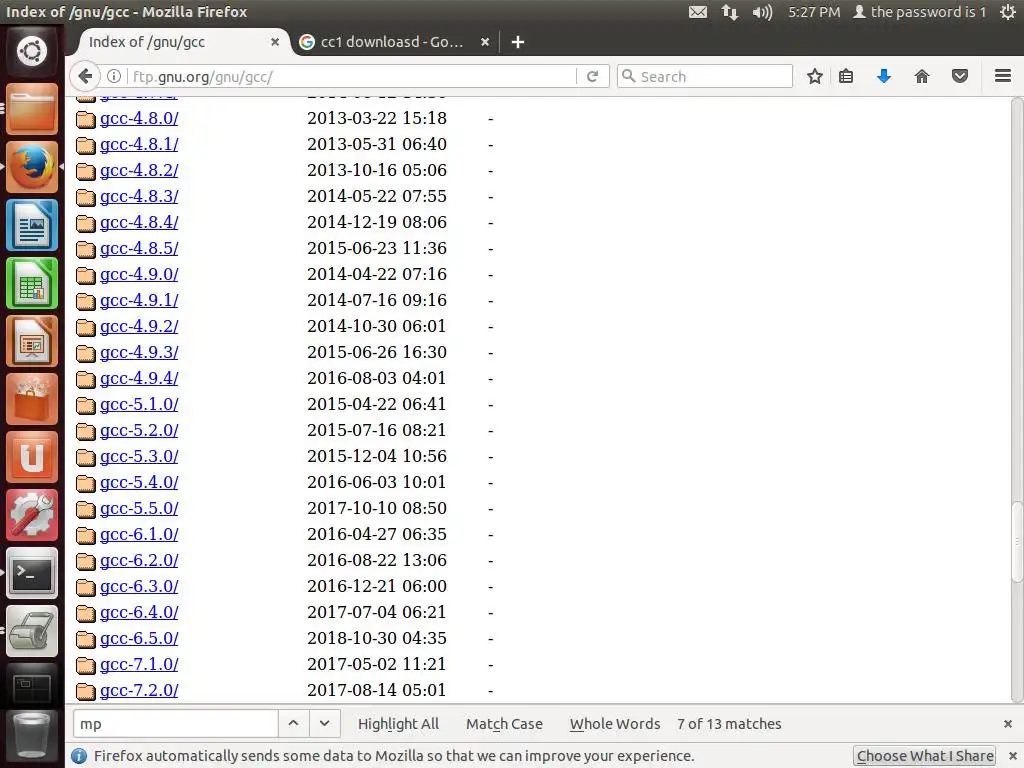Open Ubuntu One launcher icon
Screen dimensions: 1024x768
[31, 457]
